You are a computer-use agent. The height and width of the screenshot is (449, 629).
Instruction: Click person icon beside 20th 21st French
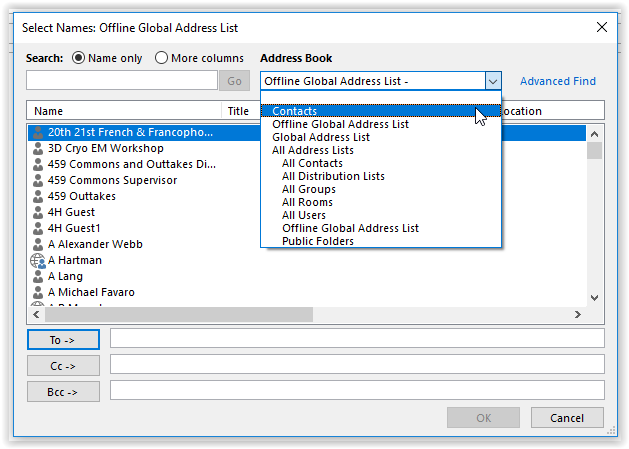[38, 132]
